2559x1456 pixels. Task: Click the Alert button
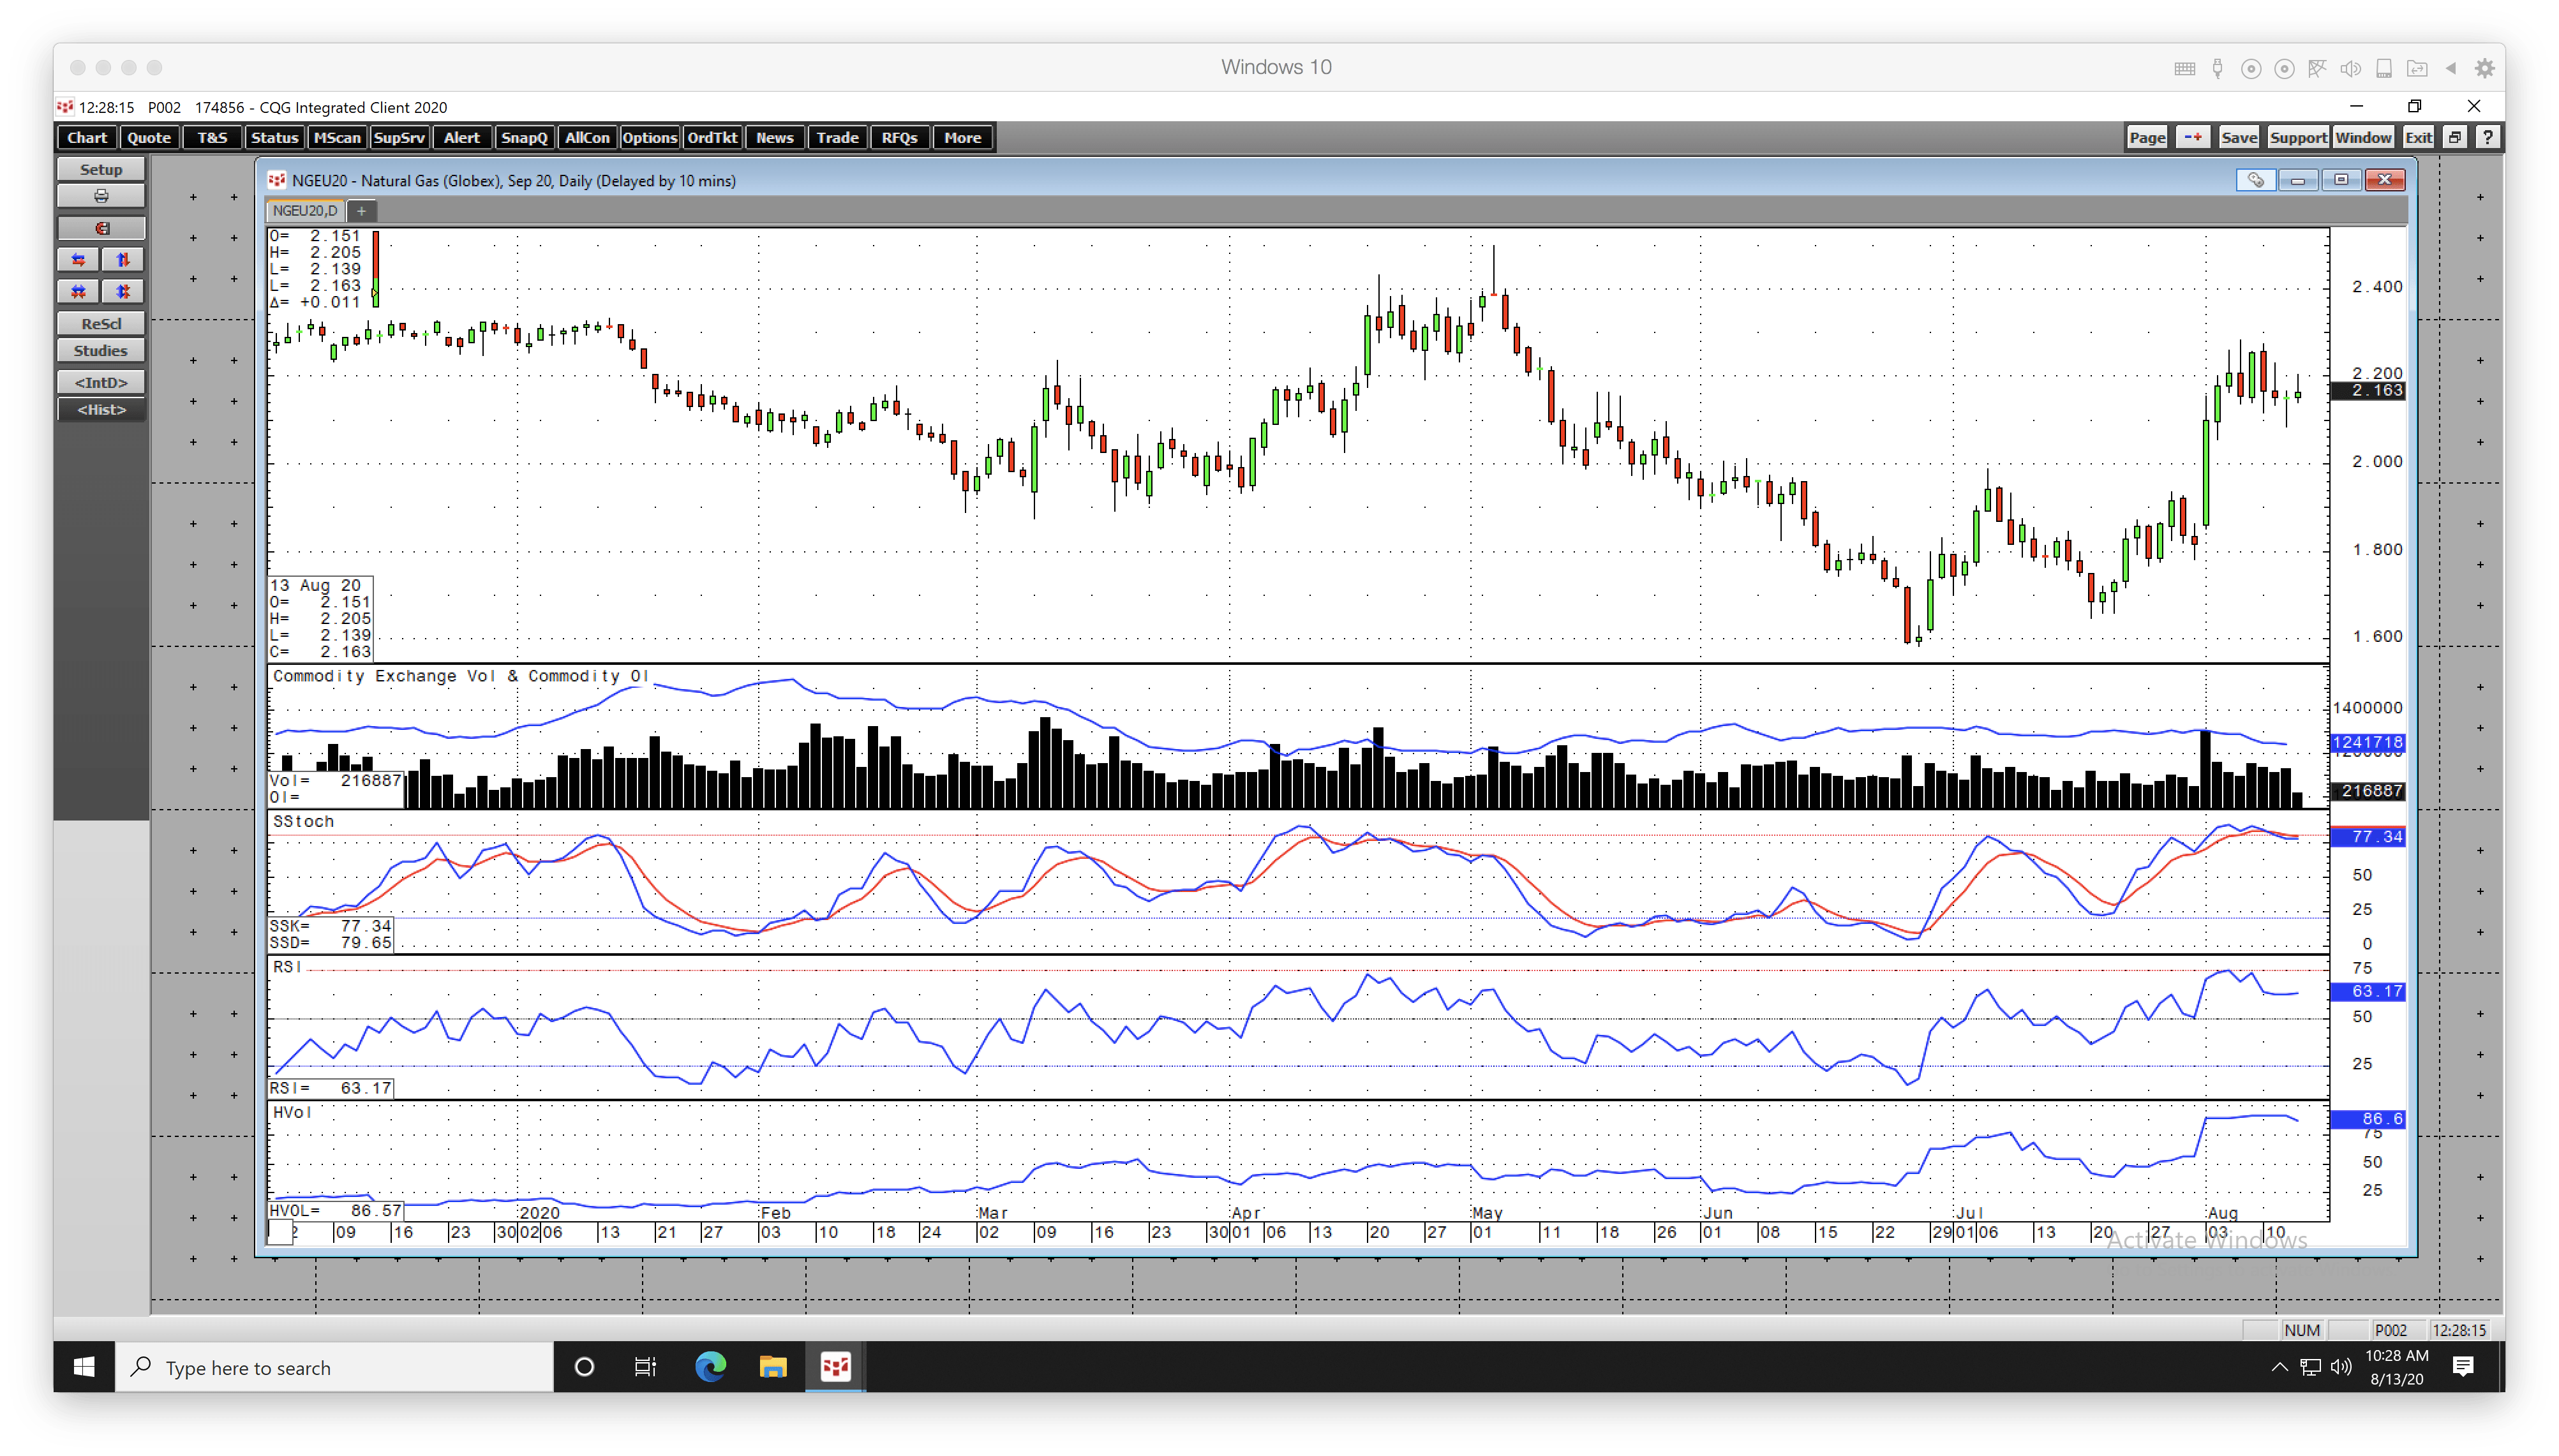(462, 138)
